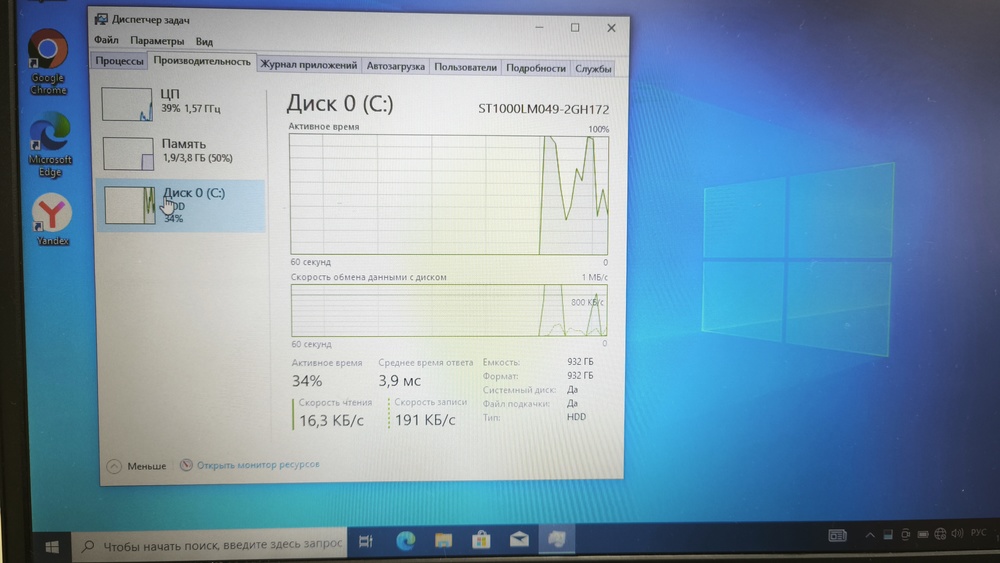Viewport: 1000px width, 563px height.
Task: Click the disk active time graph
Action: click(x=449, y=194)
